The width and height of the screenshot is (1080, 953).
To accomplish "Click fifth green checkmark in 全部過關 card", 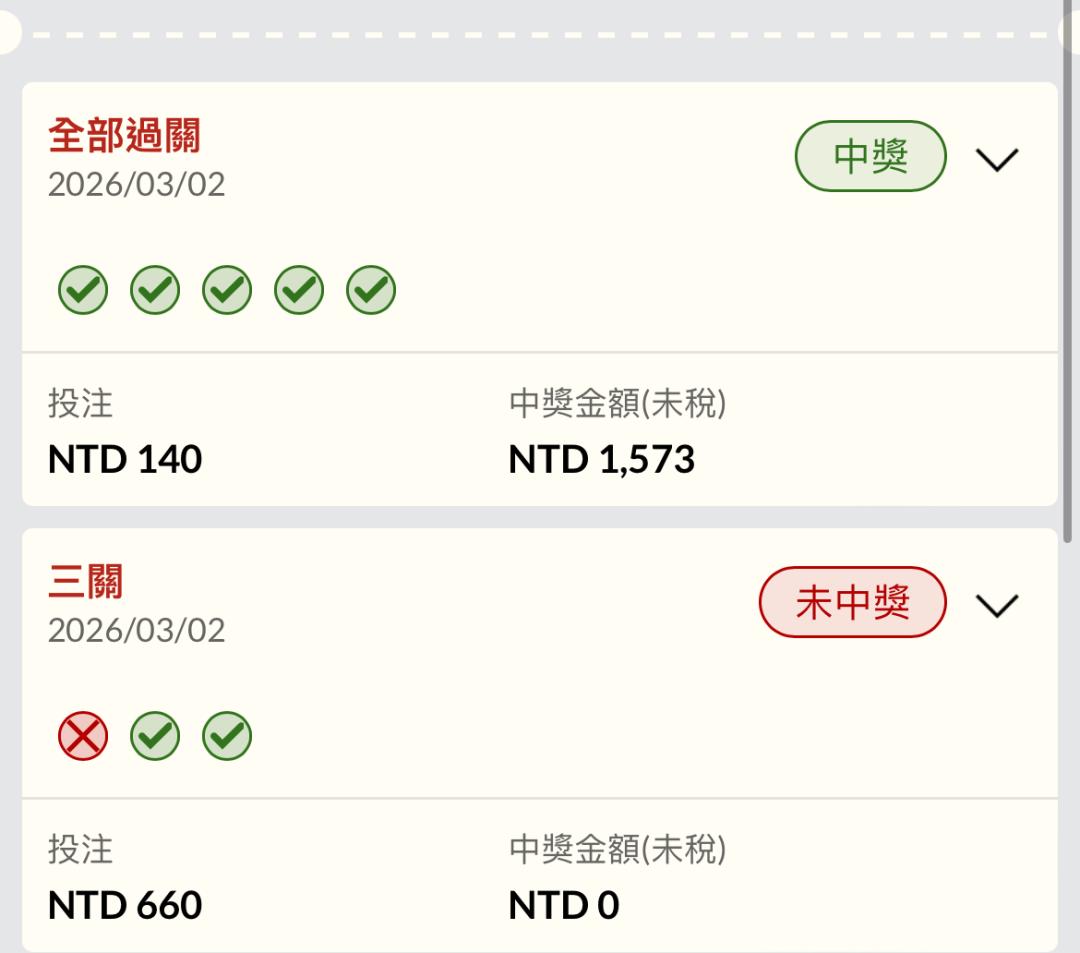I will [371, 291].
